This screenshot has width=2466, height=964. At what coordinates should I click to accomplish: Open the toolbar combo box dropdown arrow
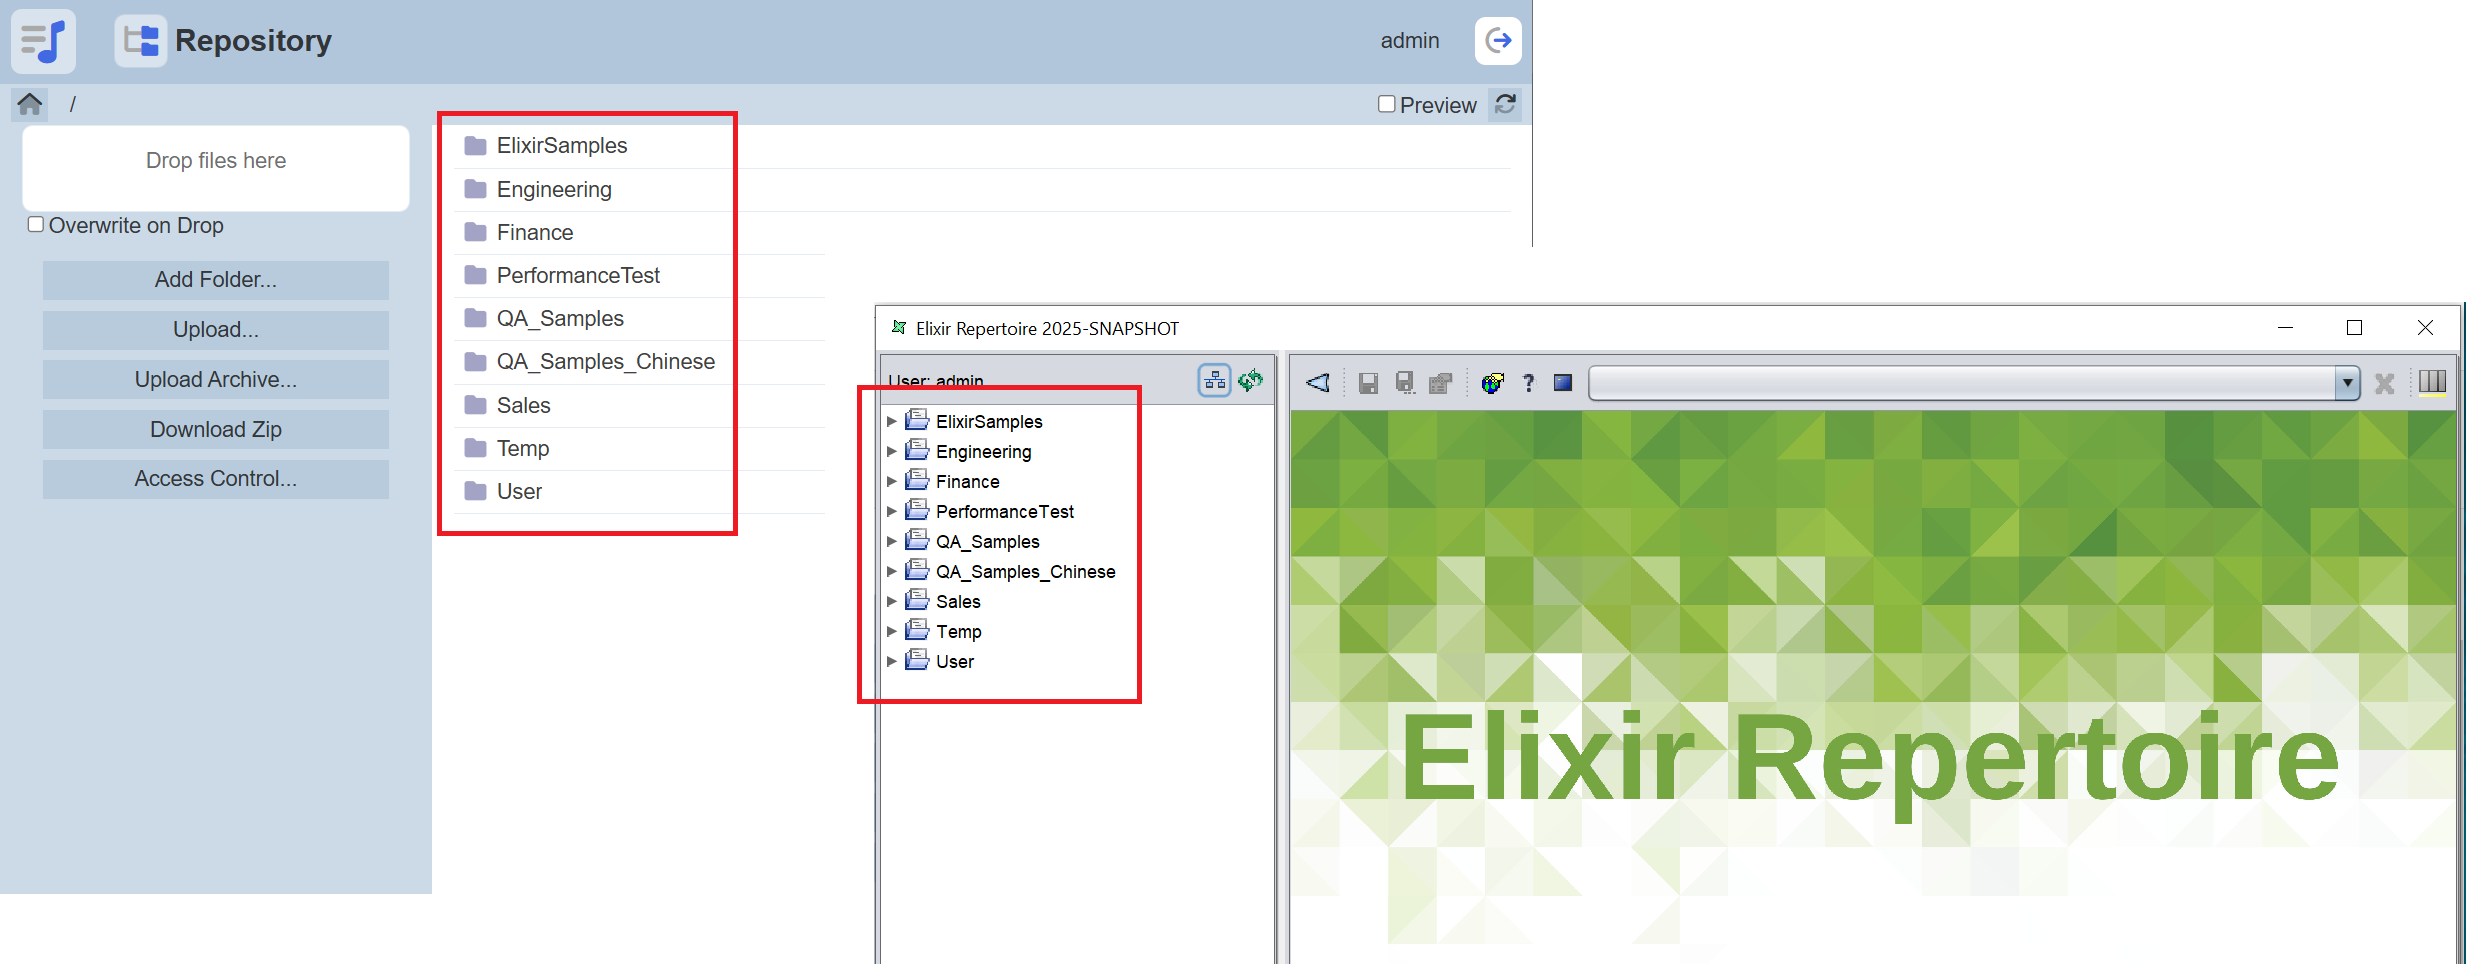pos(2347,383)
